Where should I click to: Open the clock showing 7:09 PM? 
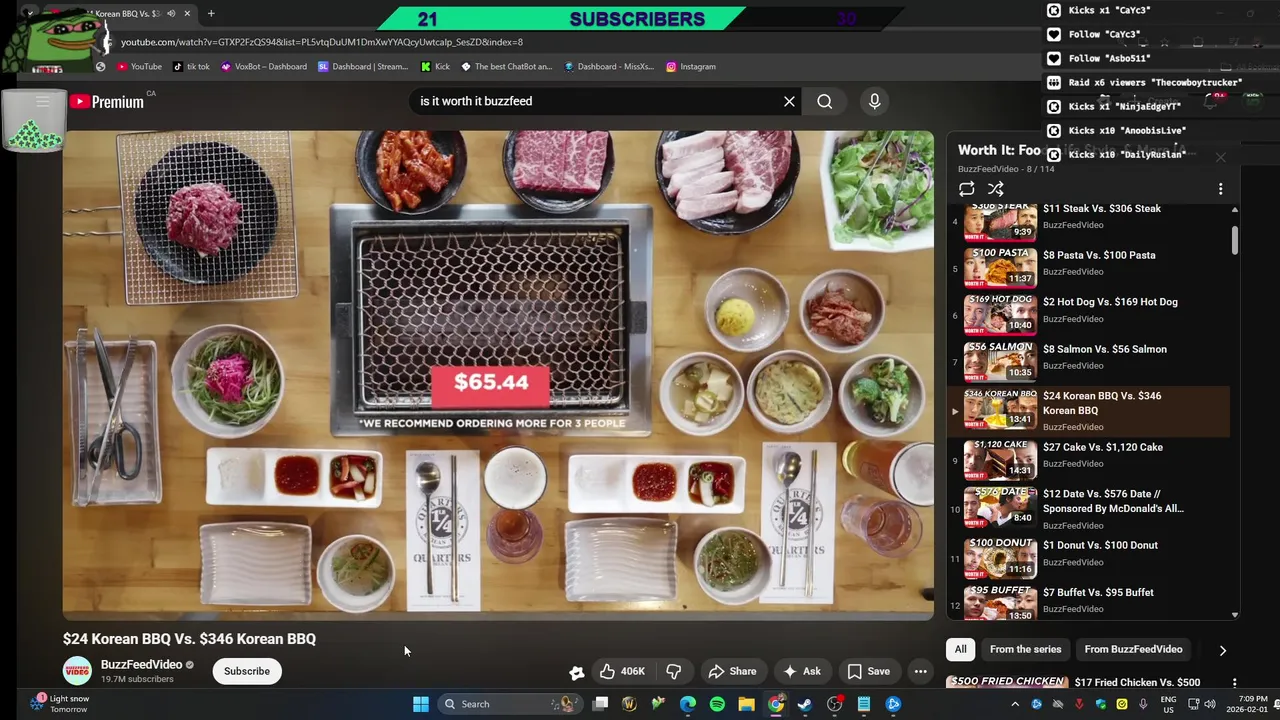point(1249,704)
